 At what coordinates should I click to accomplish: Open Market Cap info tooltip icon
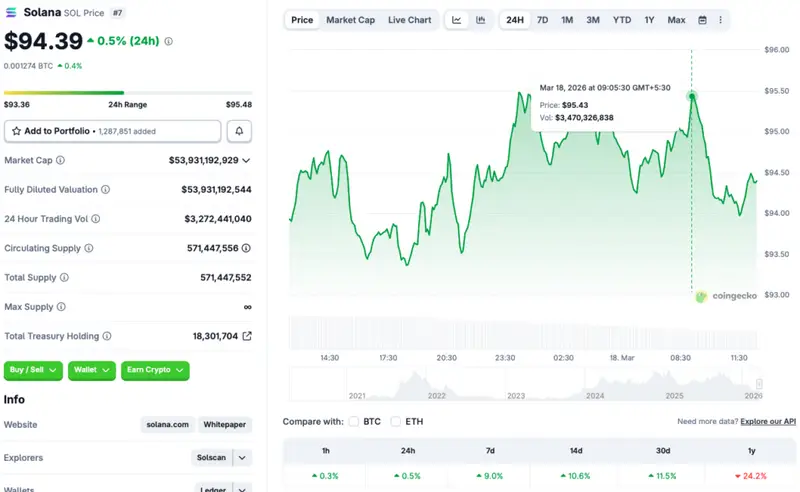[60, 160]
